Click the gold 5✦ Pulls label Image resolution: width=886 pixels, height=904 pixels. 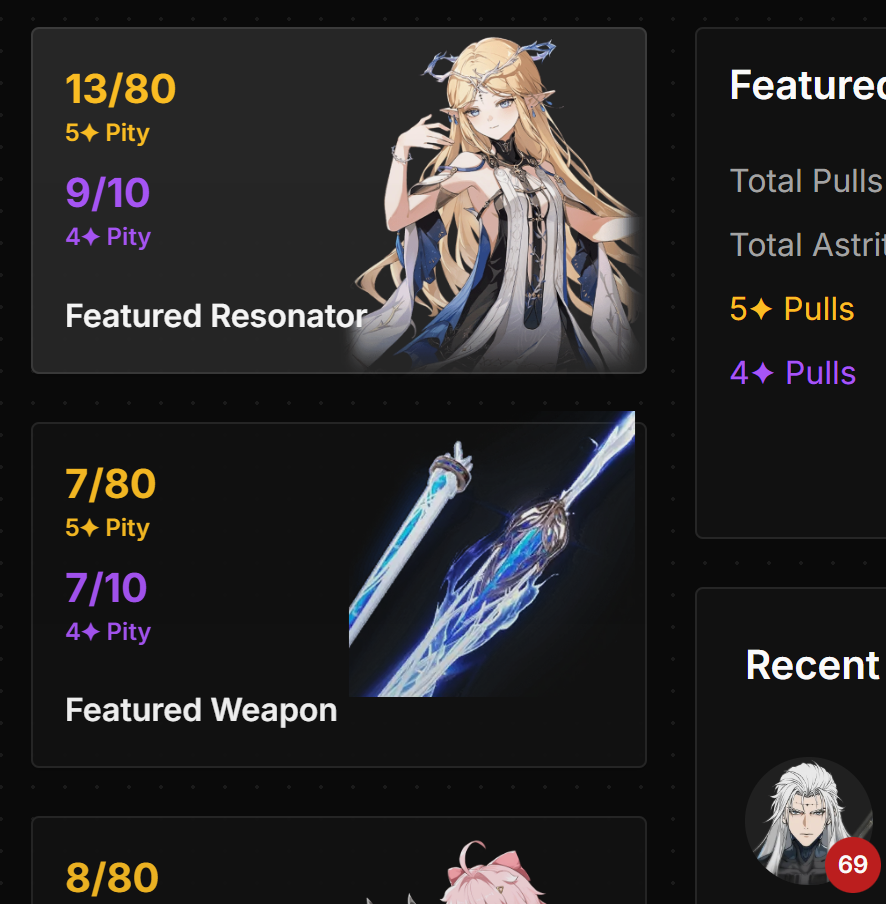(792, 309)
